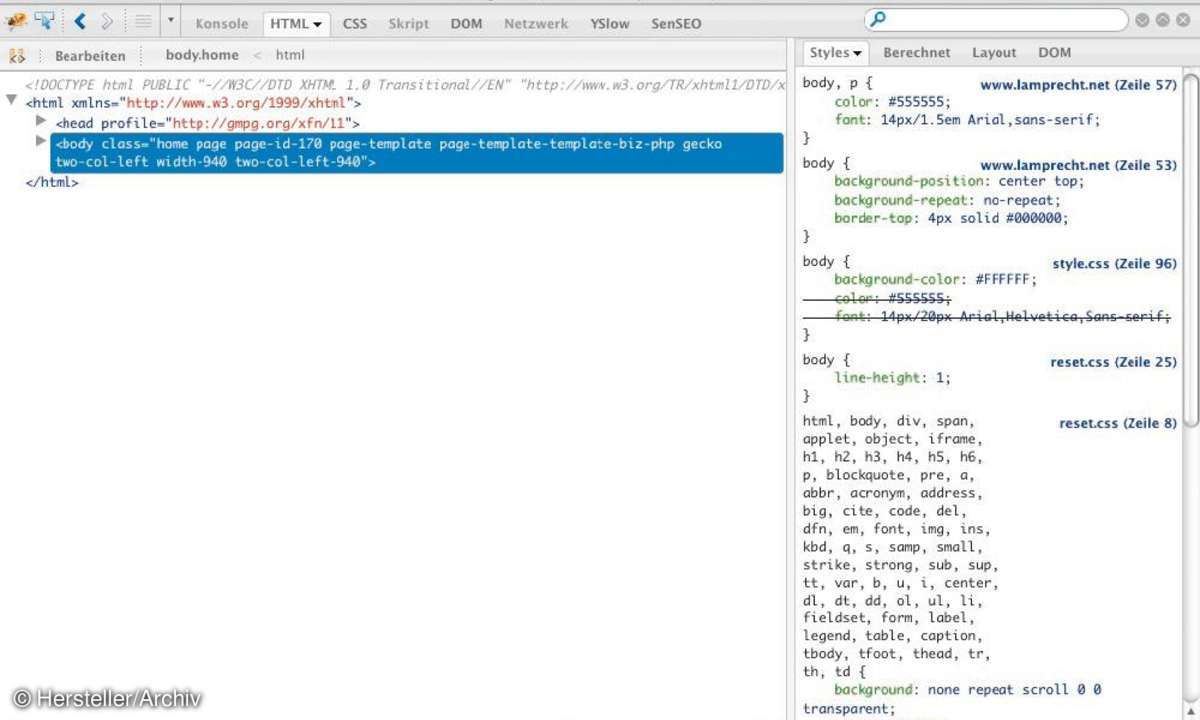Switch to the Skript tab
Image resolution: width=1200 pixels, height=720 pixels.
tap(408, 23)
